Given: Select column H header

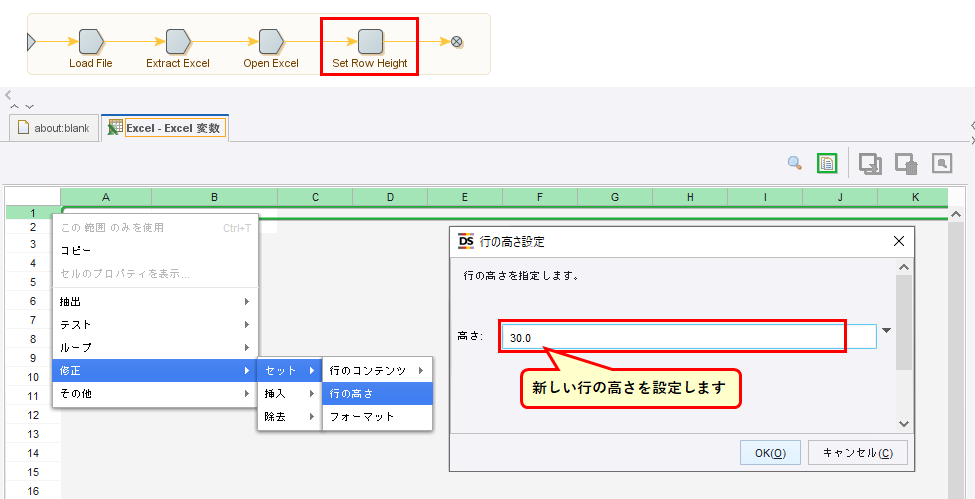Looking at the screenshot, I should click(x=690, y=197).
